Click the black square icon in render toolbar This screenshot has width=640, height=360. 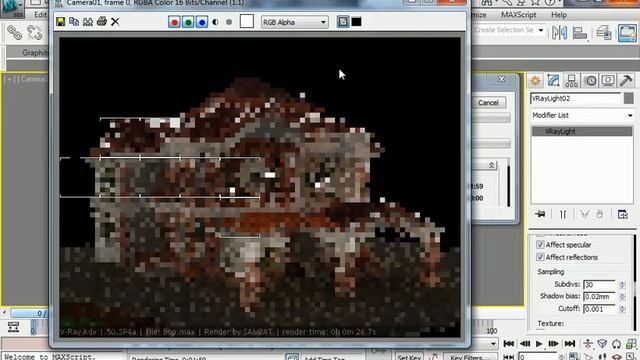(x=356, y=22)
